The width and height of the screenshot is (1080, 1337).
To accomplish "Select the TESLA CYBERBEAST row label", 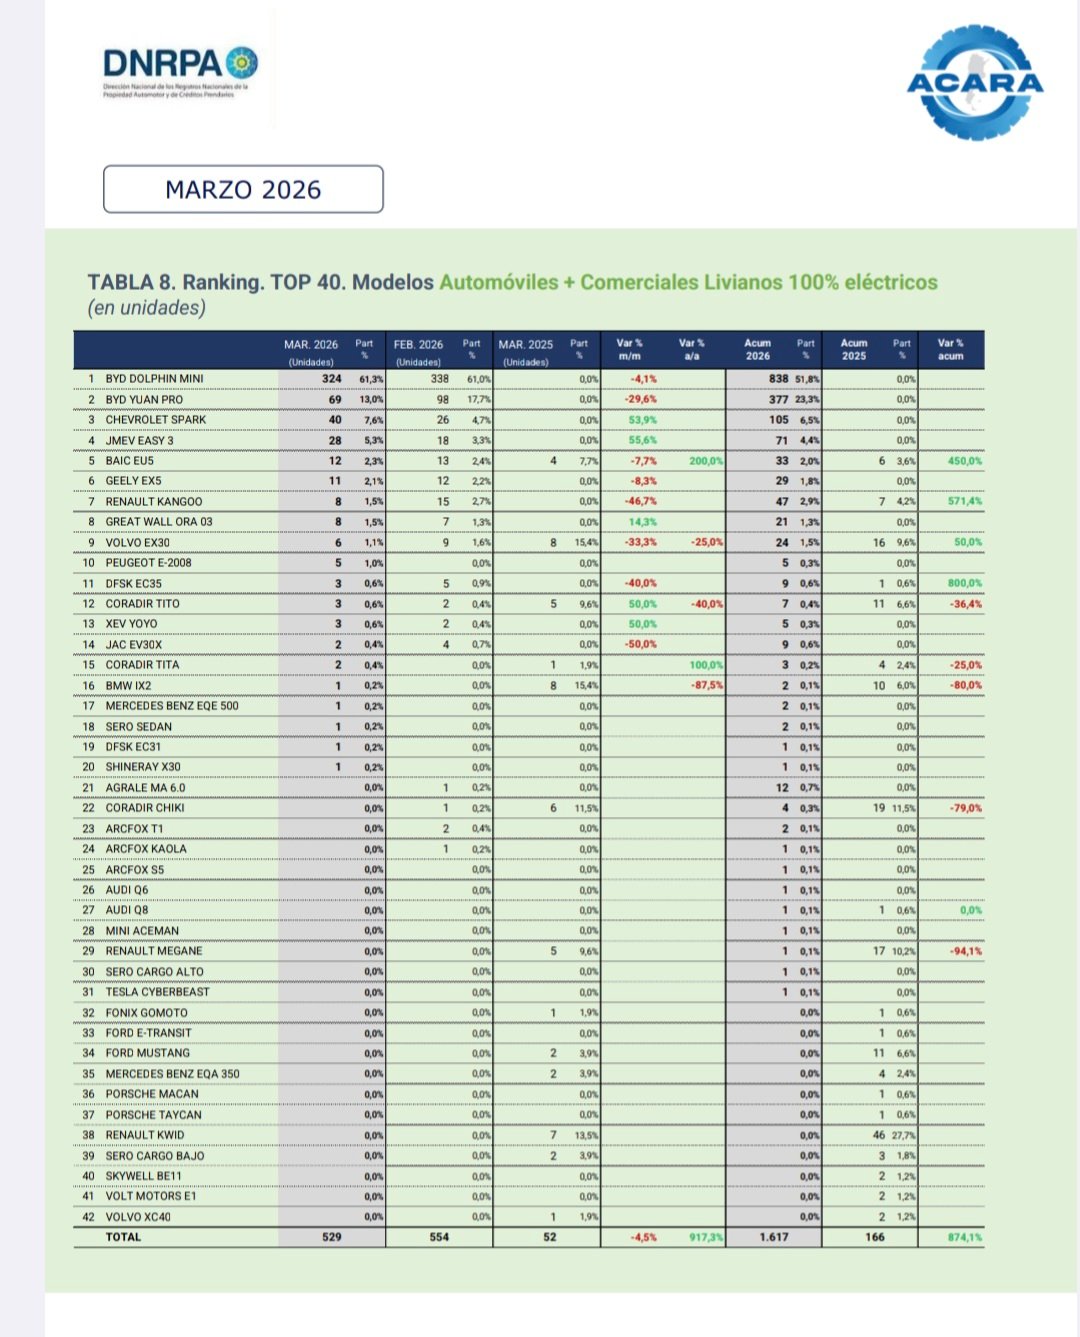I will tap(158, 992).
